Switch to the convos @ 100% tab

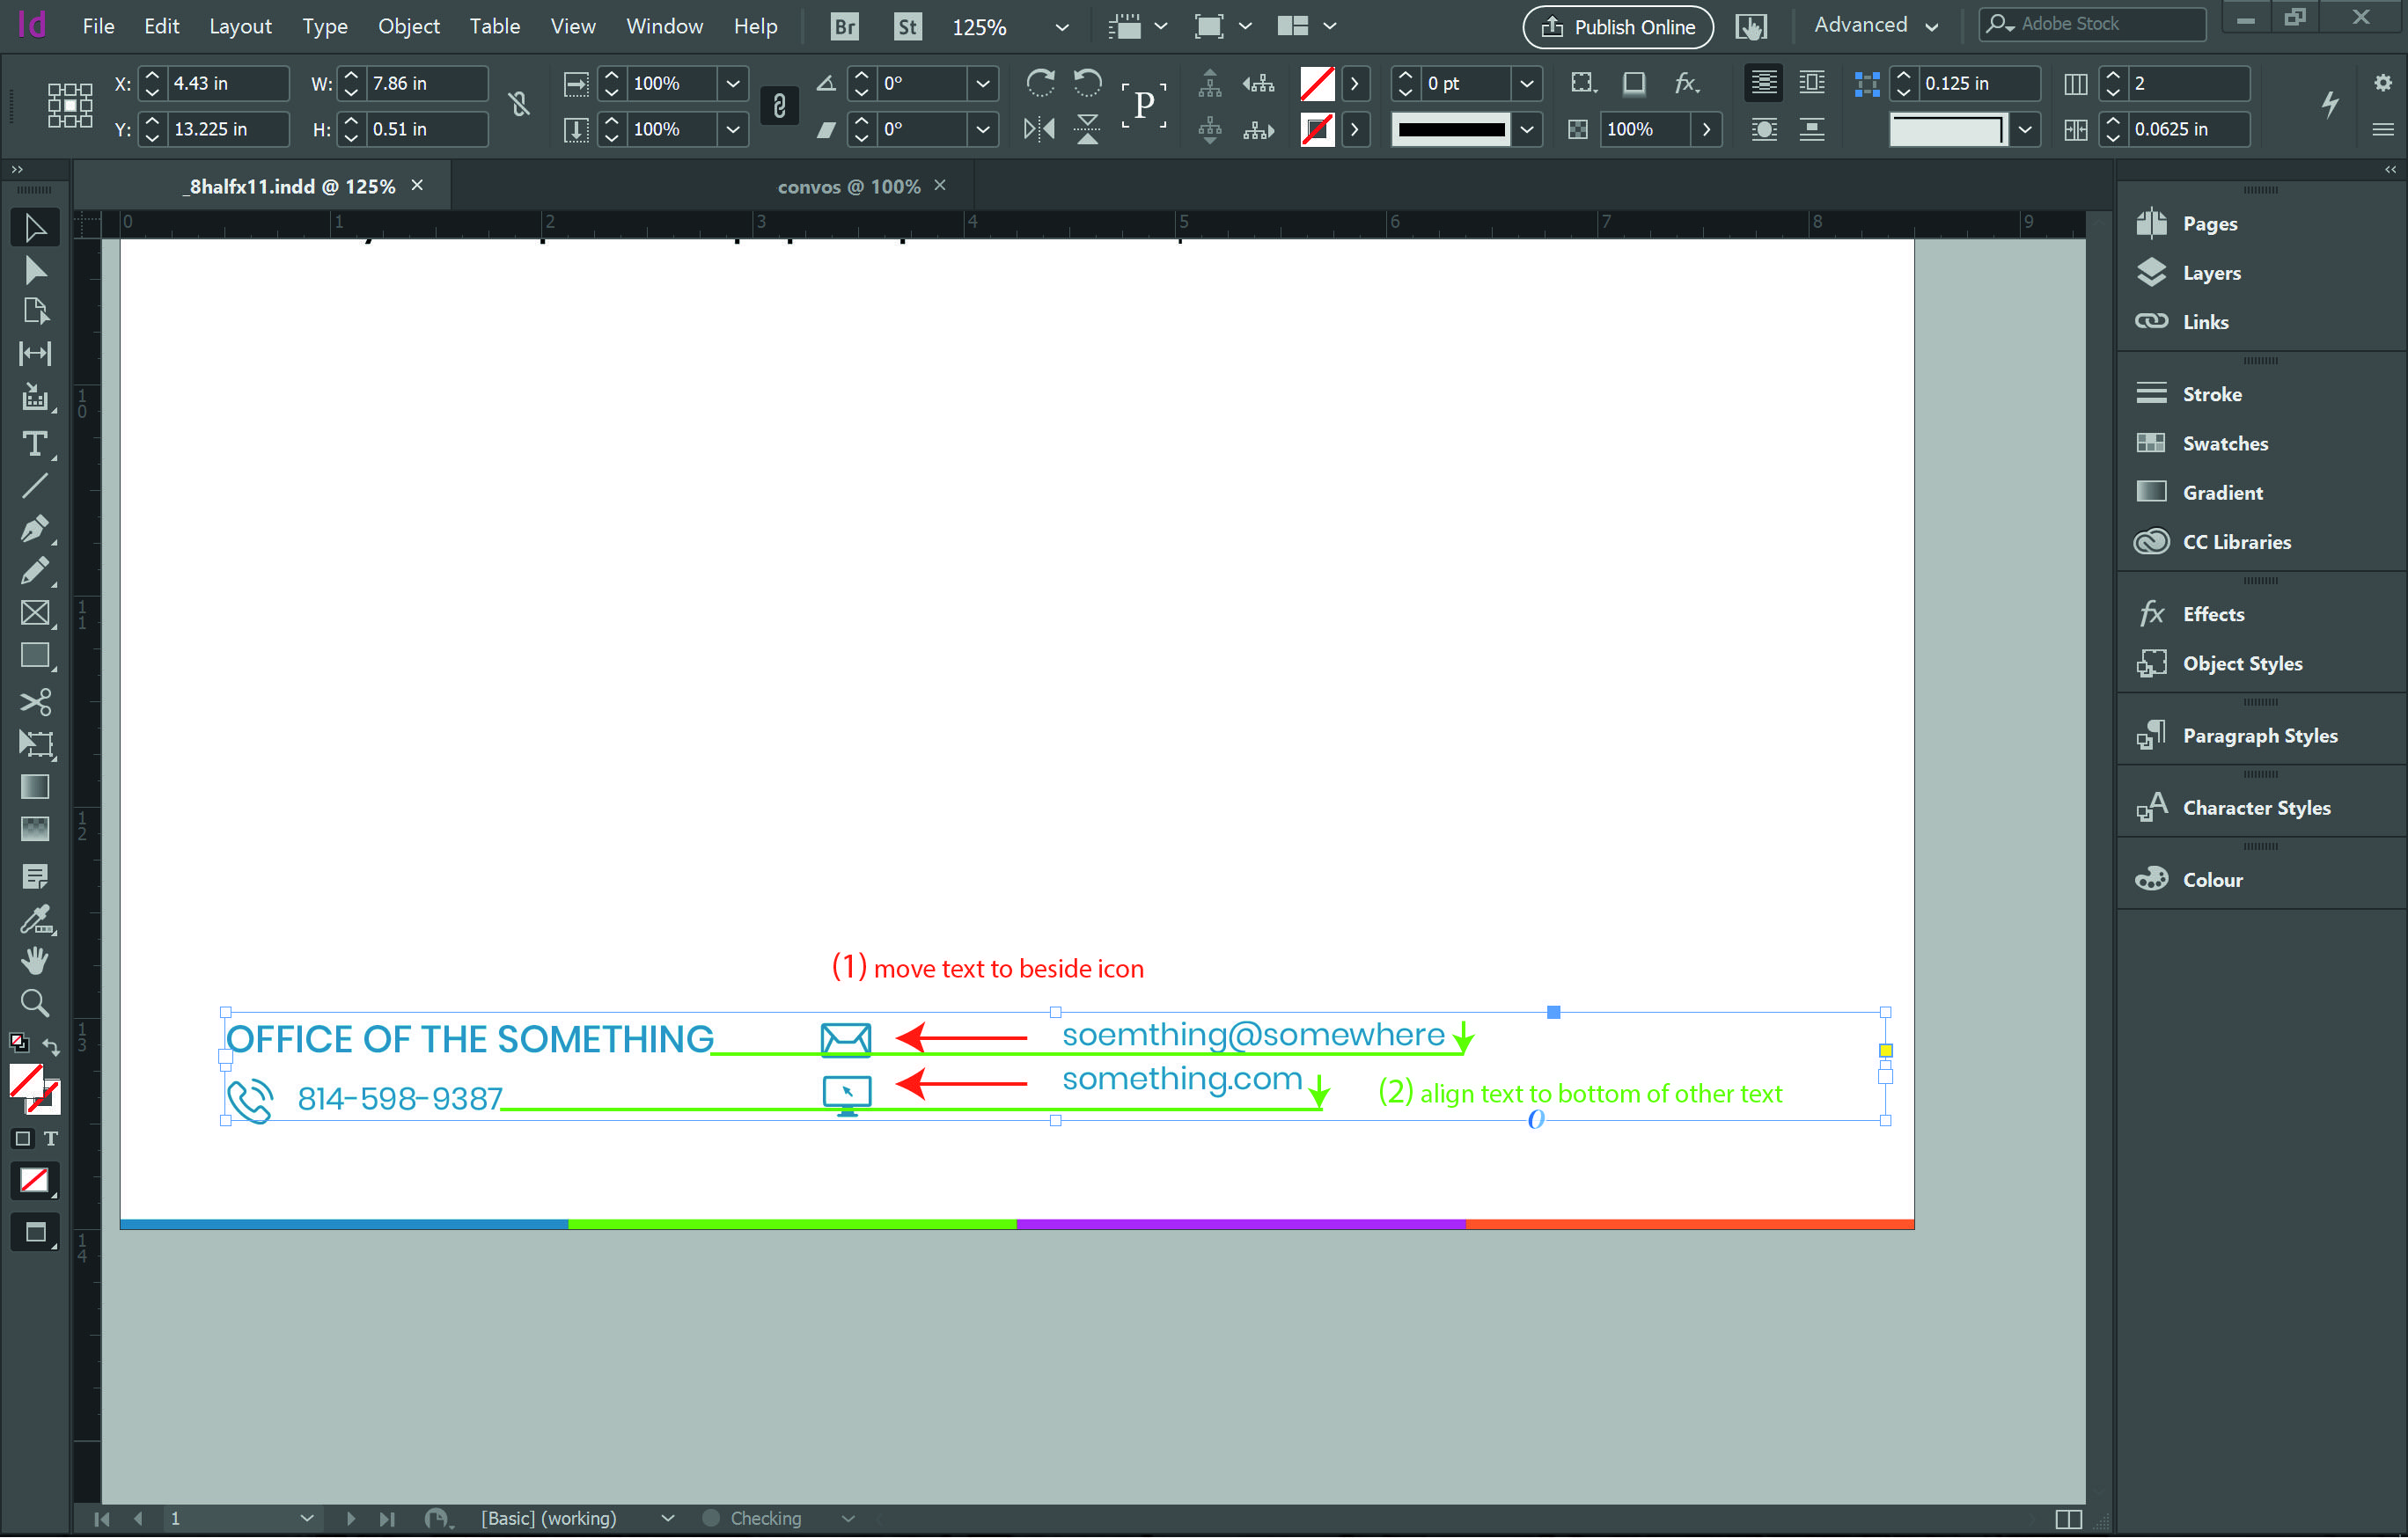[849, 186]
